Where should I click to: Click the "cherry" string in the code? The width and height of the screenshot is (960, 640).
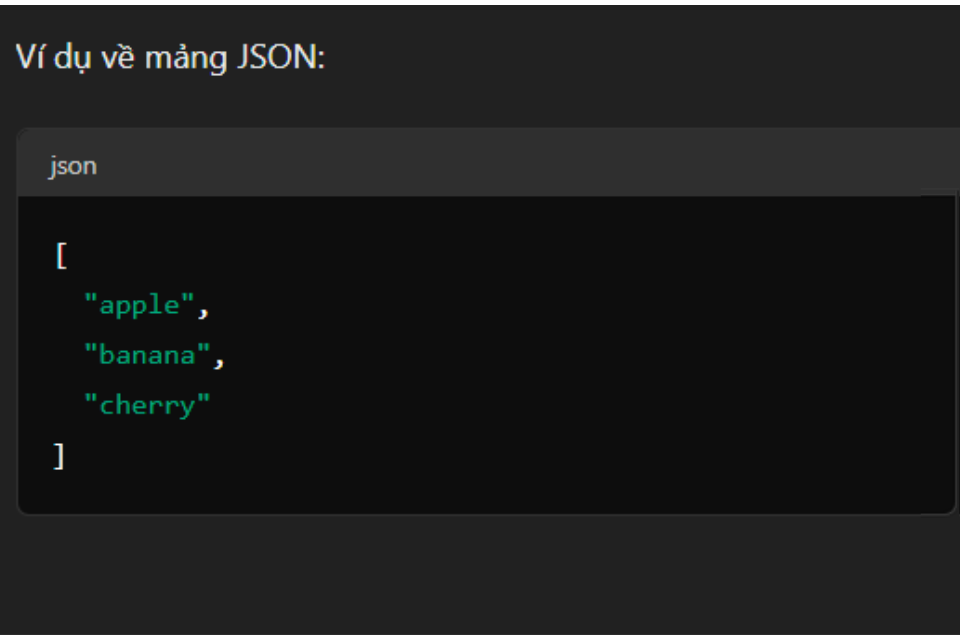(146, 405)
